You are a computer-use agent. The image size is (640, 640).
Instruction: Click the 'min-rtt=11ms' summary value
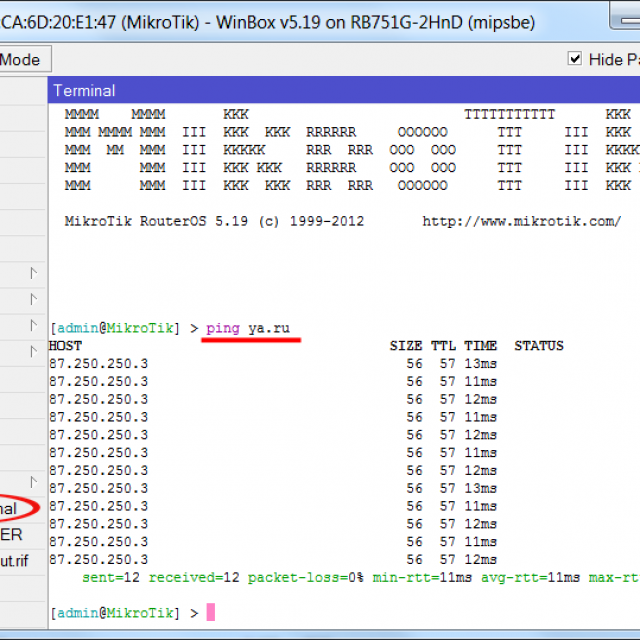[422, 578]
